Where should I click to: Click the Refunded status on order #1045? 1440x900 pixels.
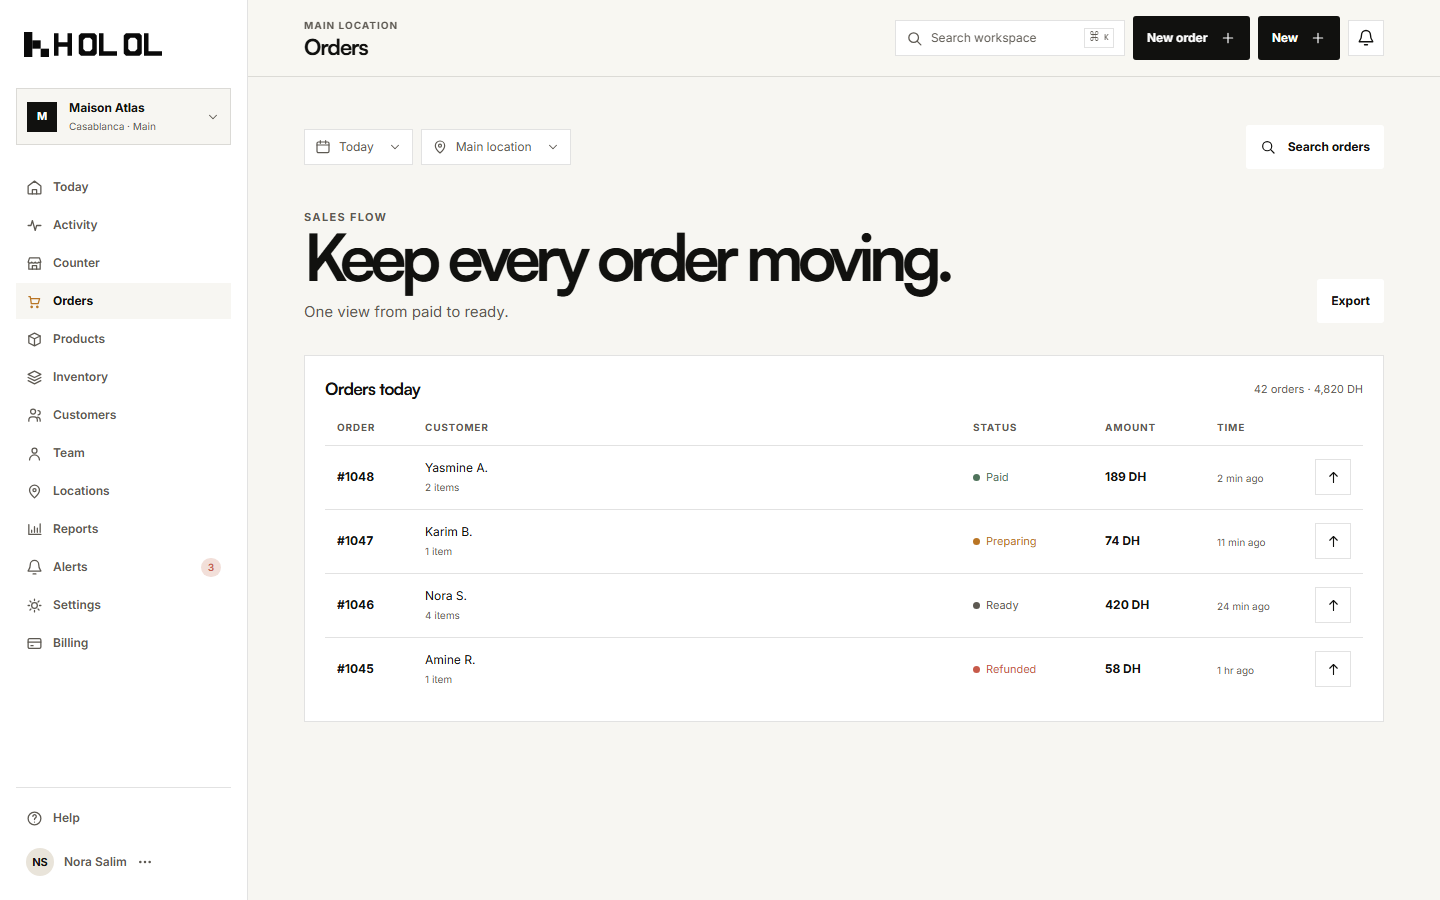(1004, 669)
